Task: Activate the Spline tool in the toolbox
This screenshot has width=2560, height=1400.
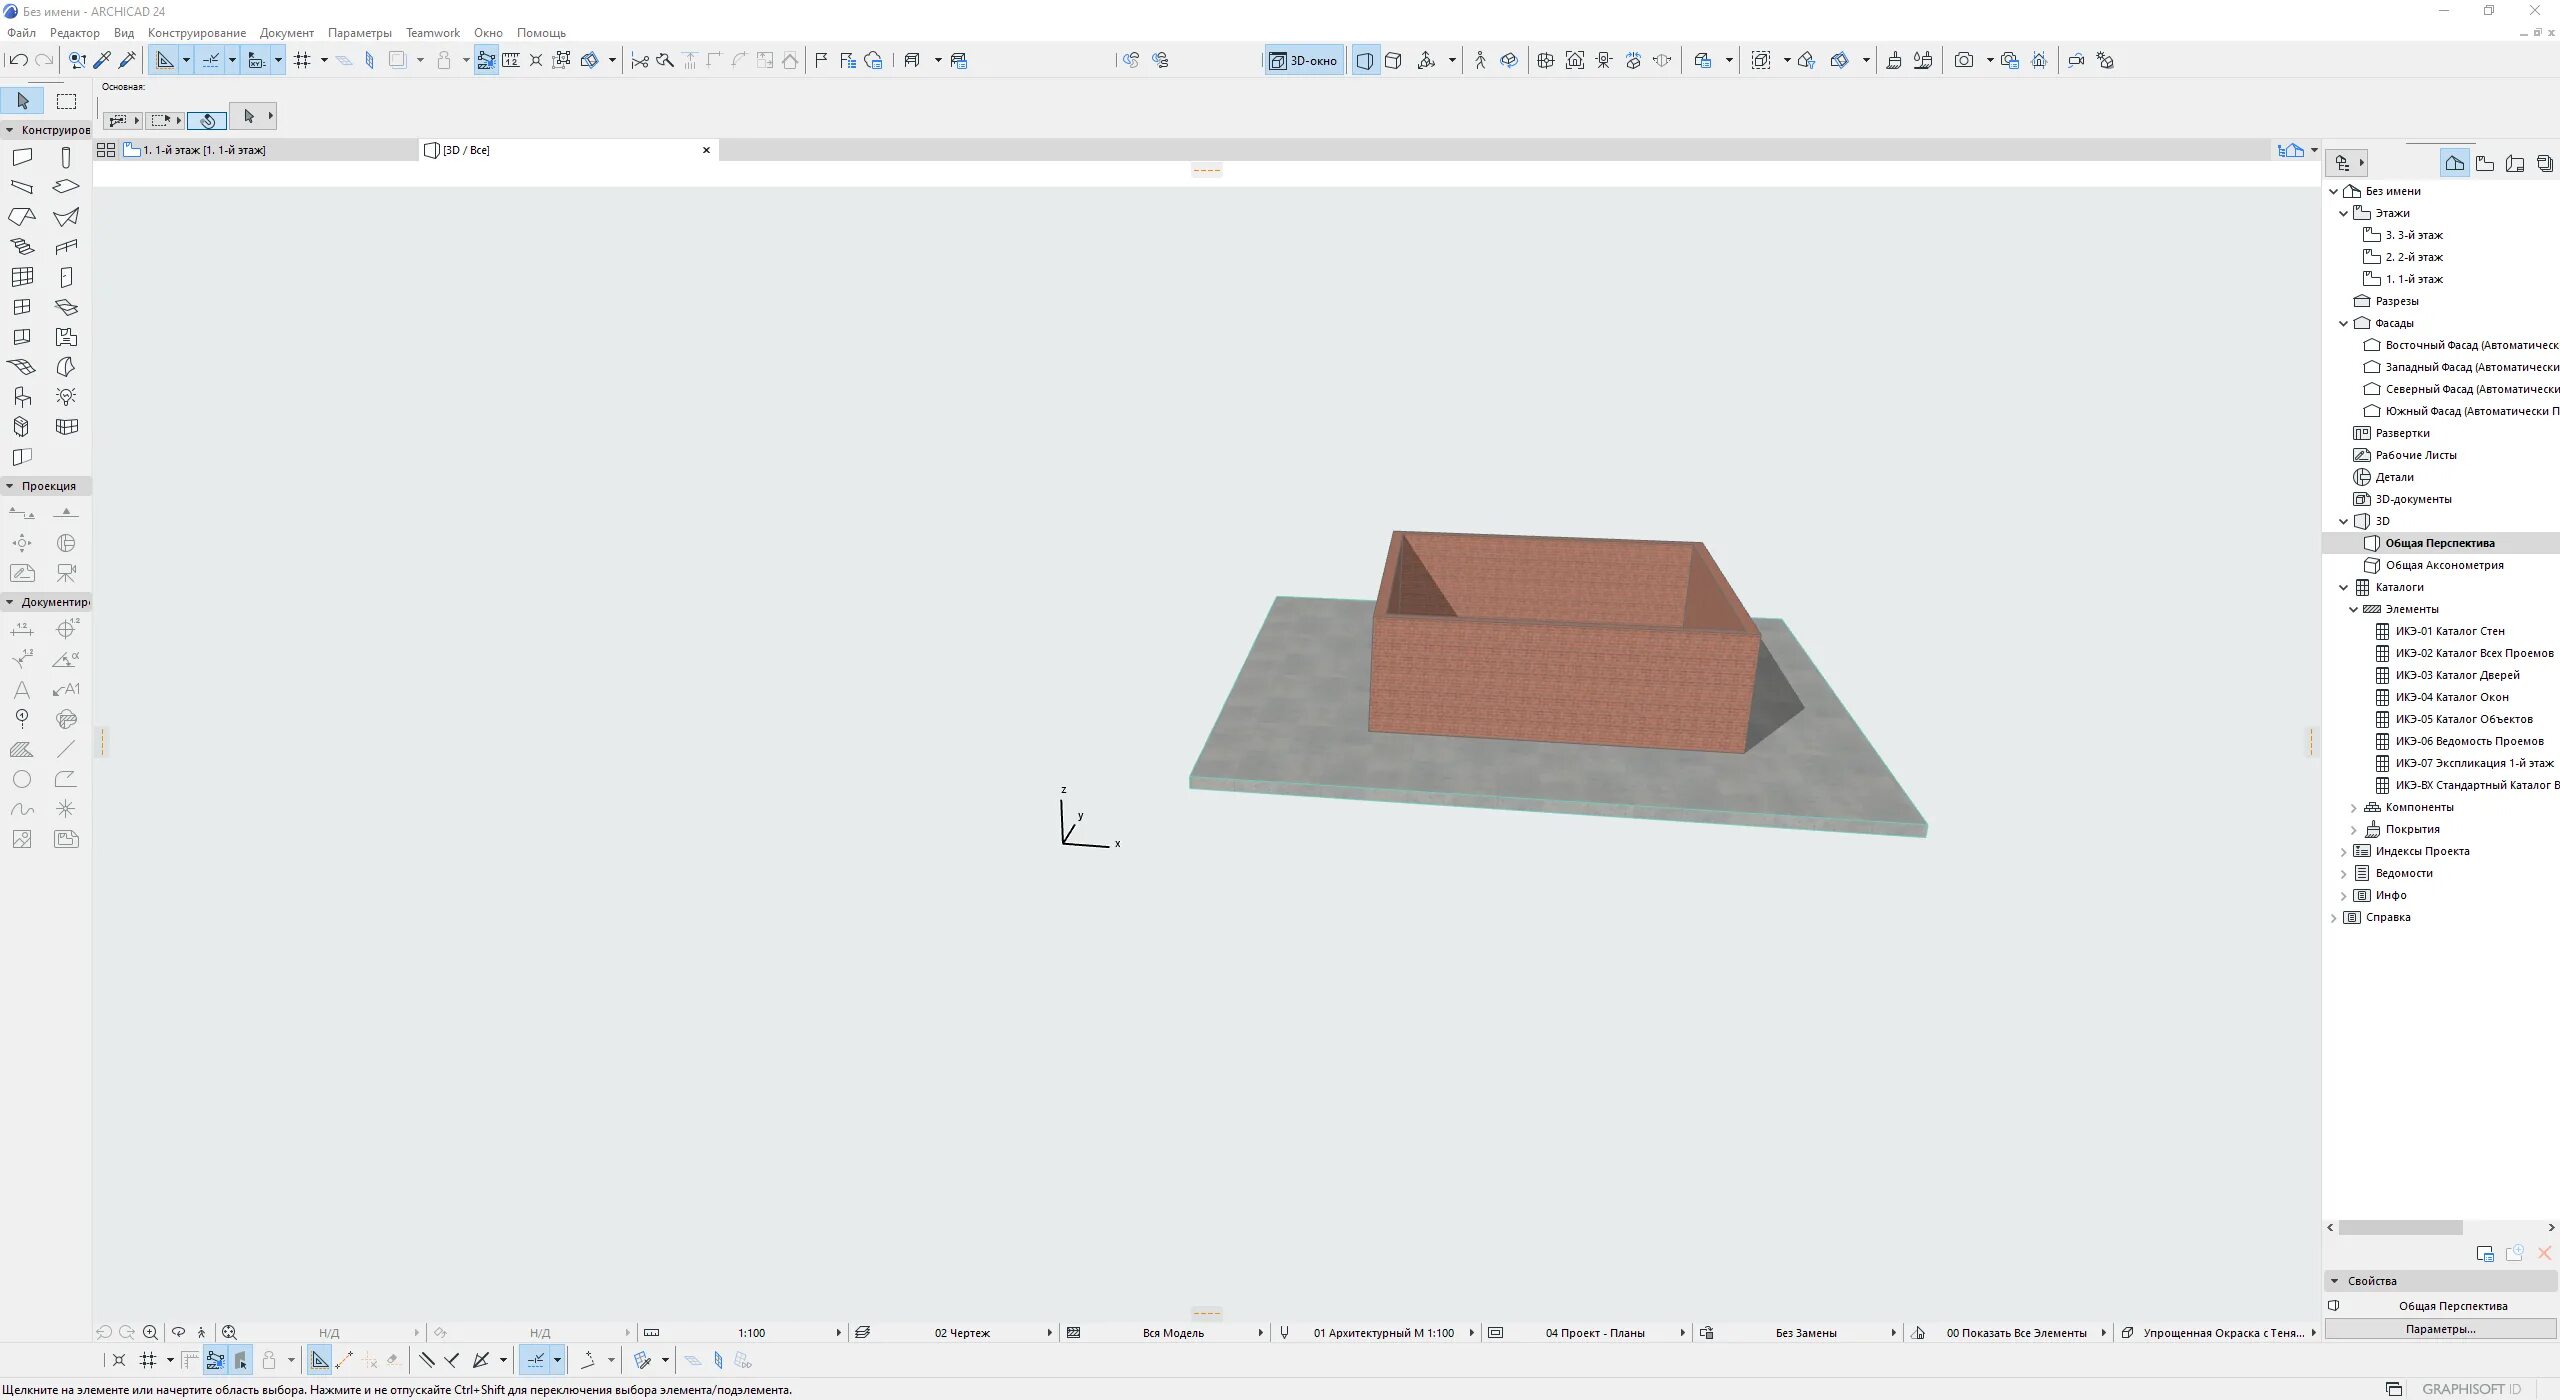Action: (x=22, y=810)
